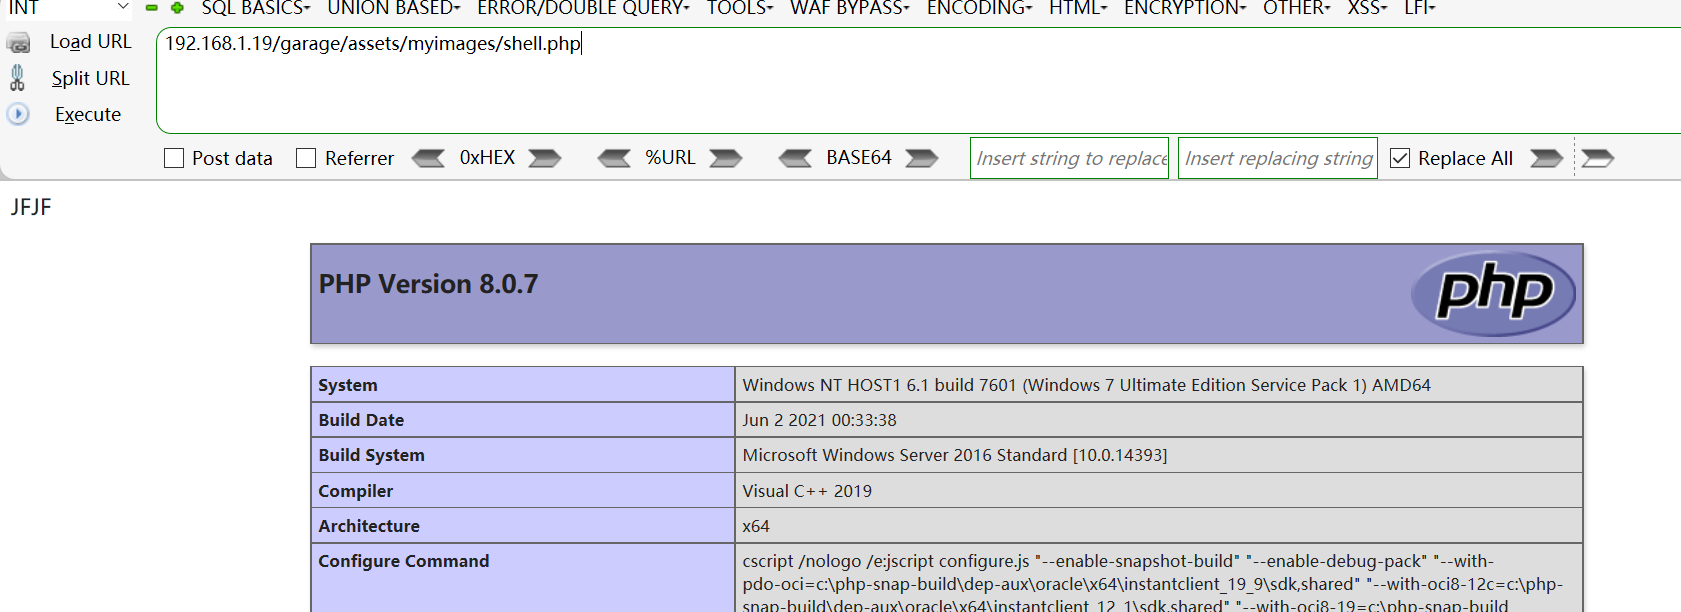1681x612 pixels.
Task: Open the LFI menu
Action: 1419,8
